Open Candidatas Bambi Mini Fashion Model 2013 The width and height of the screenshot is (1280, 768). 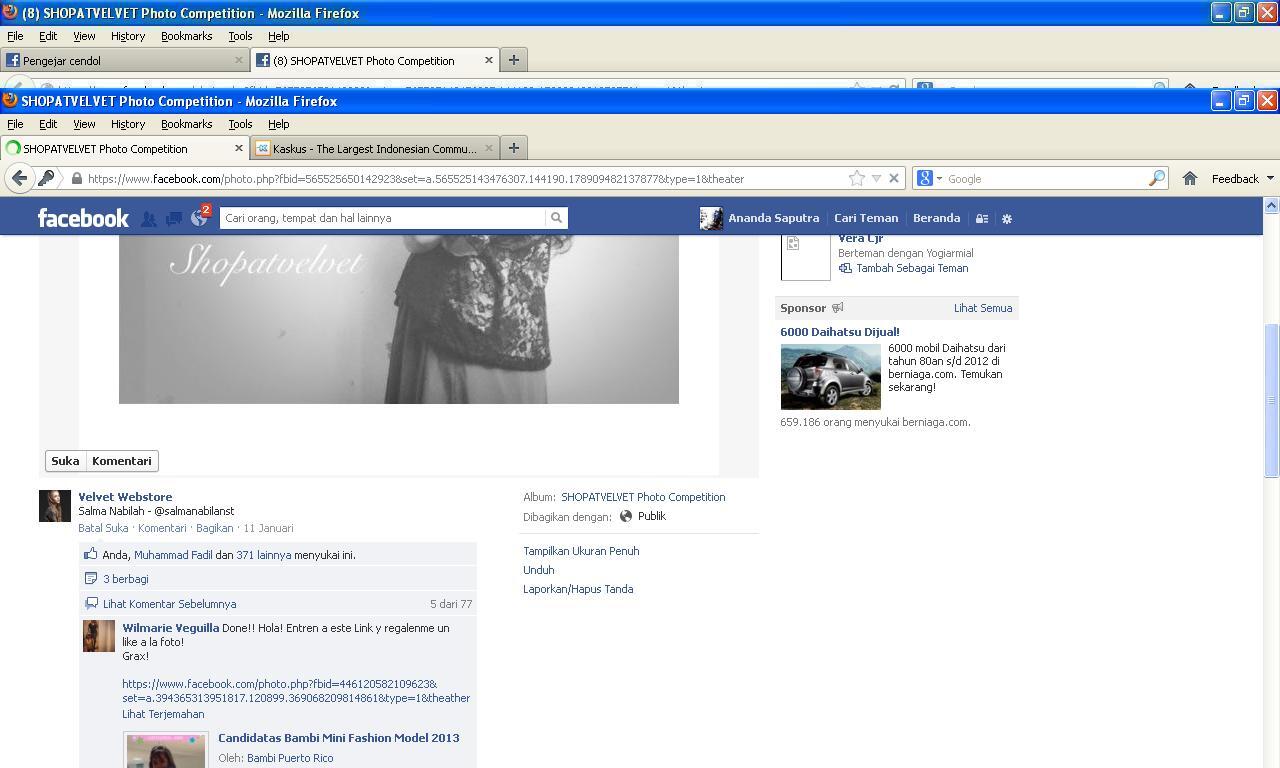pos(339,738)
